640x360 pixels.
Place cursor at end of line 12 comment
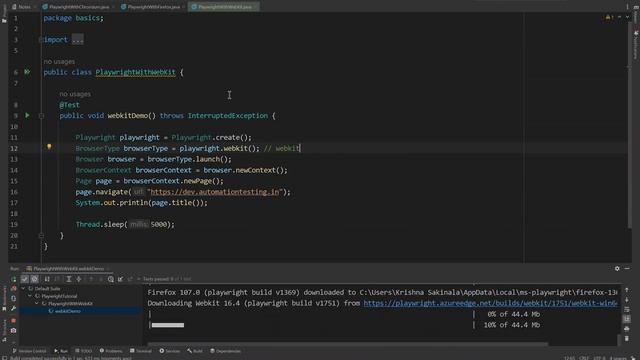click(300, 148)
